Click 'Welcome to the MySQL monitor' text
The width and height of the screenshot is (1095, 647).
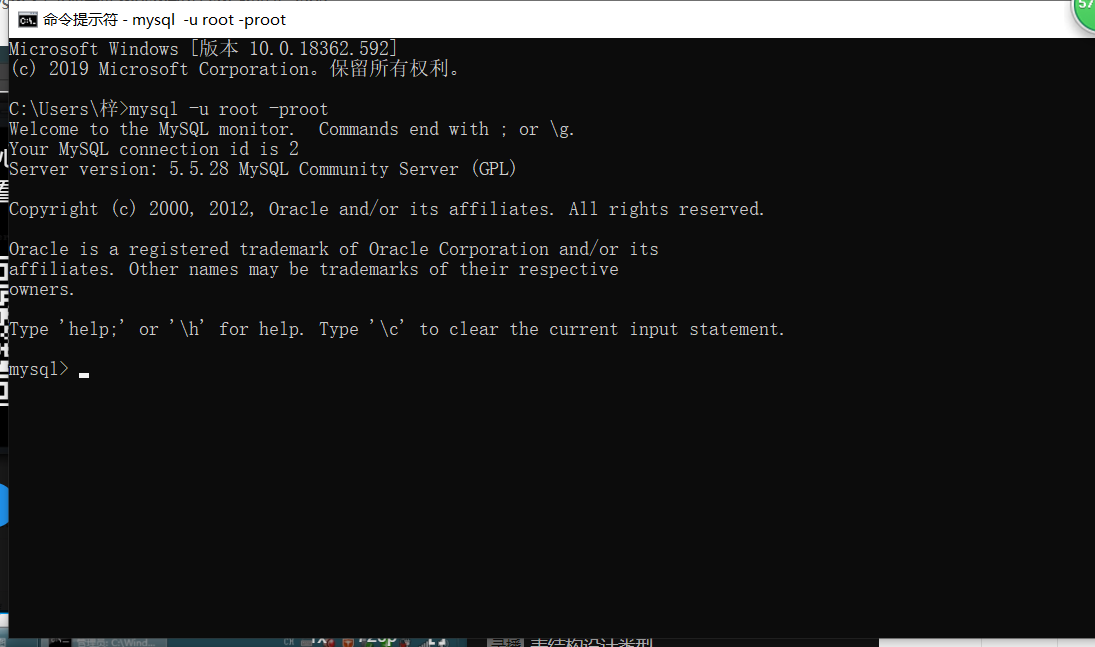[x=151, y=130]
